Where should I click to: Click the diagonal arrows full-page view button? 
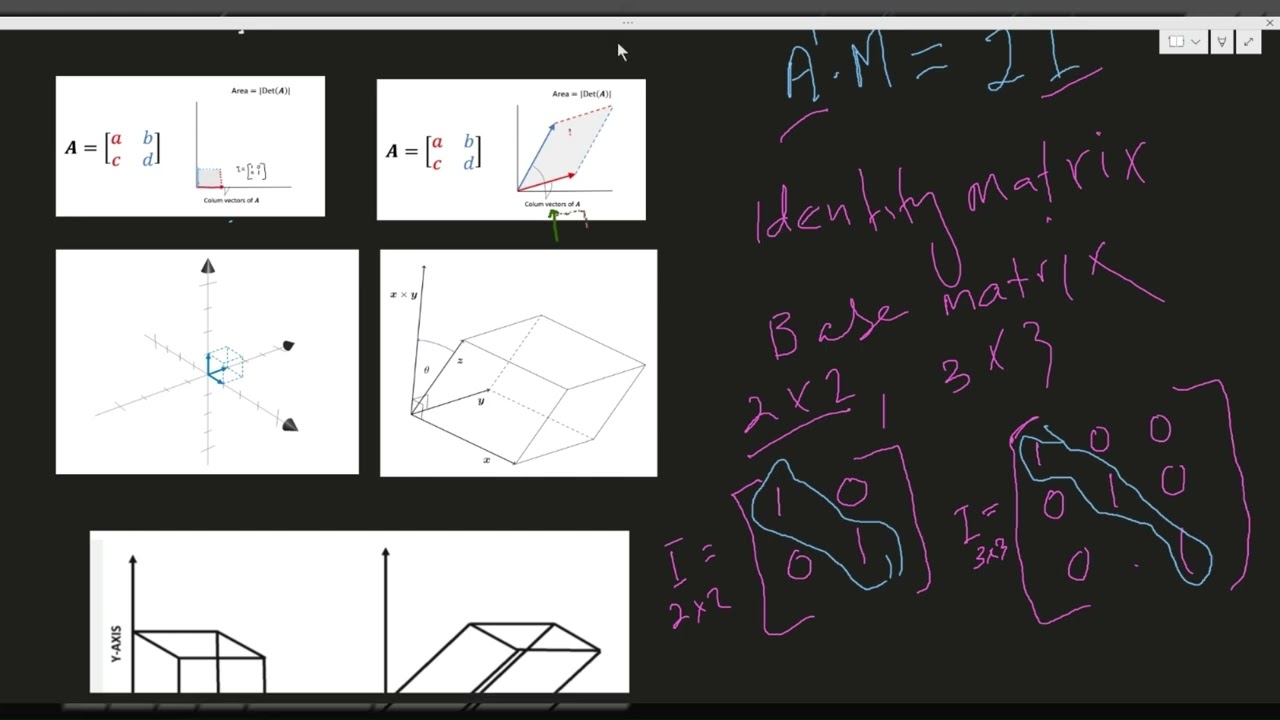tap(1248, 42)
